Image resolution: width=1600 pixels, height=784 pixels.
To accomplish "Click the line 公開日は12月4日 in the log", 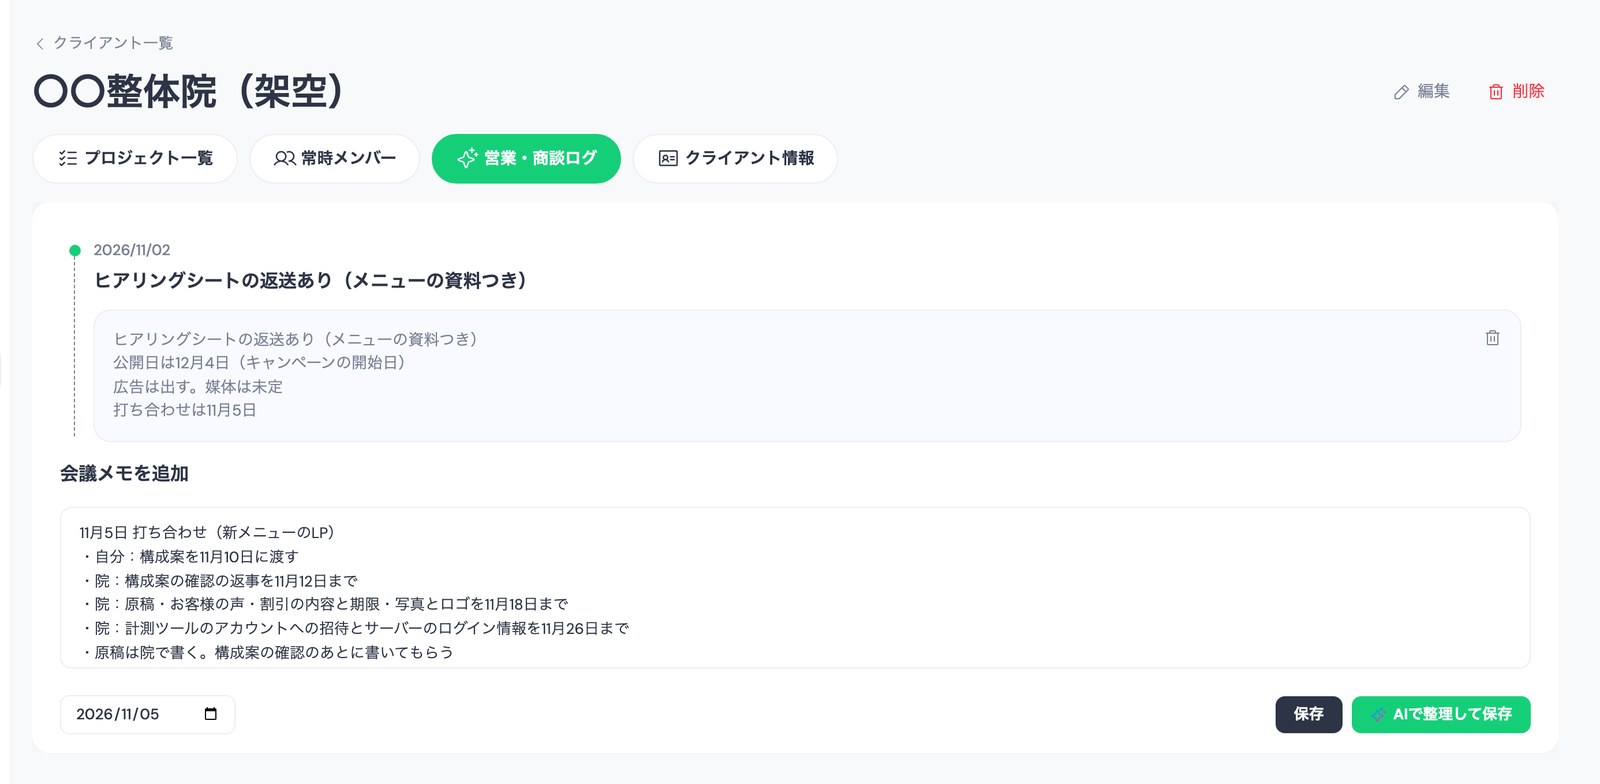I will 259,362.
